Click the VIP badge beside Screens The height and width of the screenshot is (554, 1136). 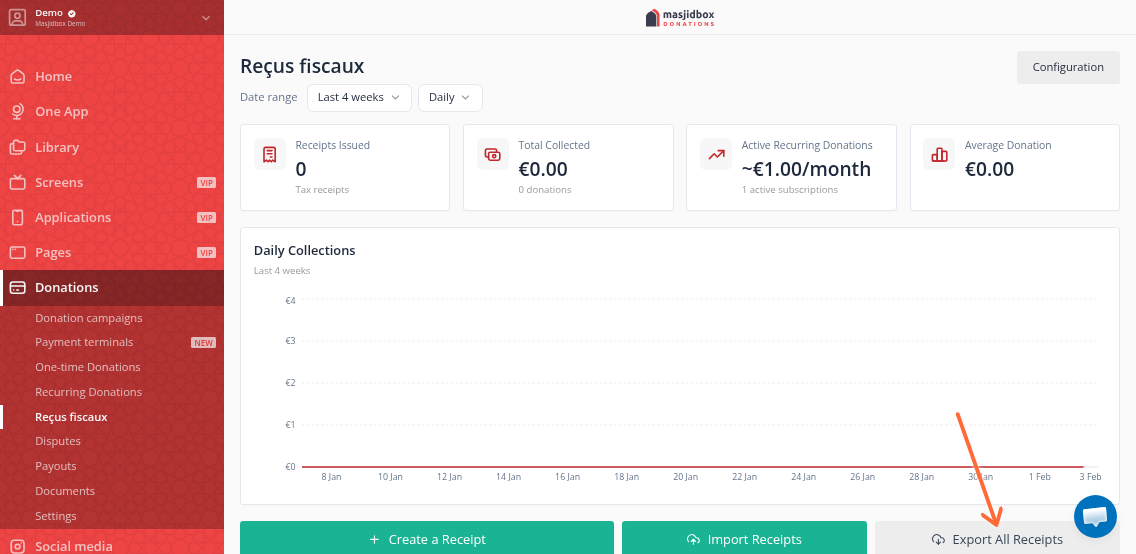[x=206, y=182]
